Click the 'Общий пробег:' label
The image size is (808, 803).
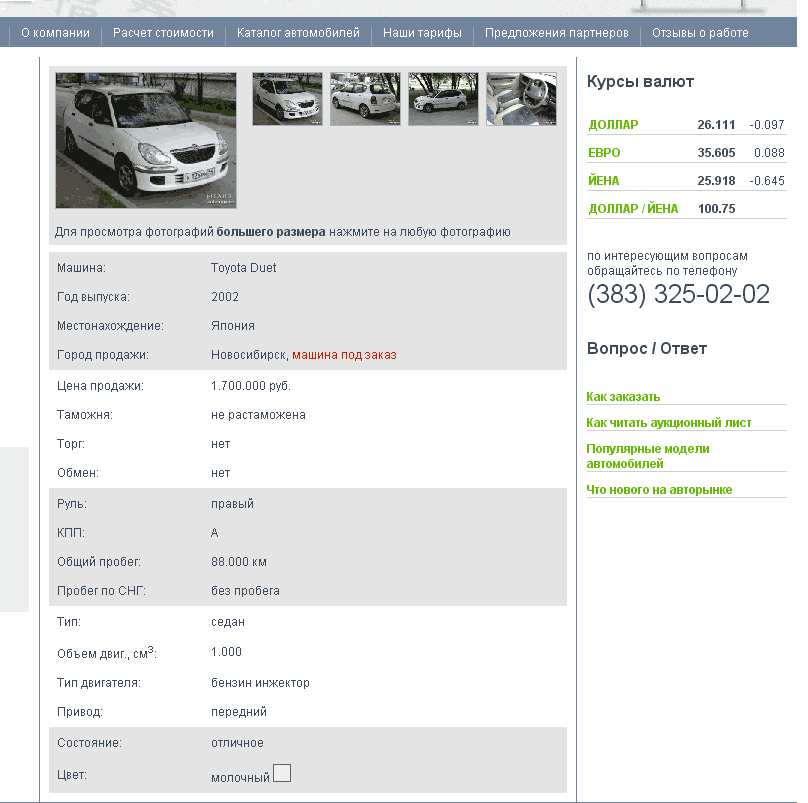point(99,562)
